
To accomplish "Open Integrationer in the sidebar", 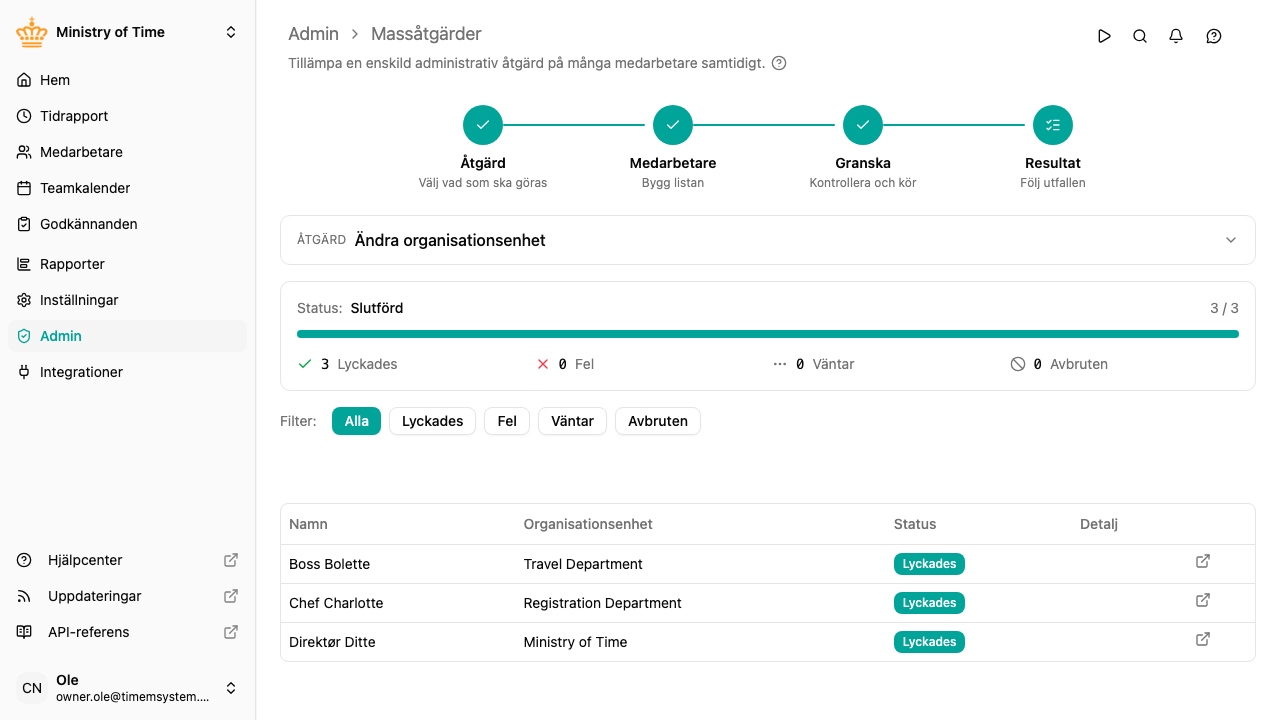I will [127, 372].
